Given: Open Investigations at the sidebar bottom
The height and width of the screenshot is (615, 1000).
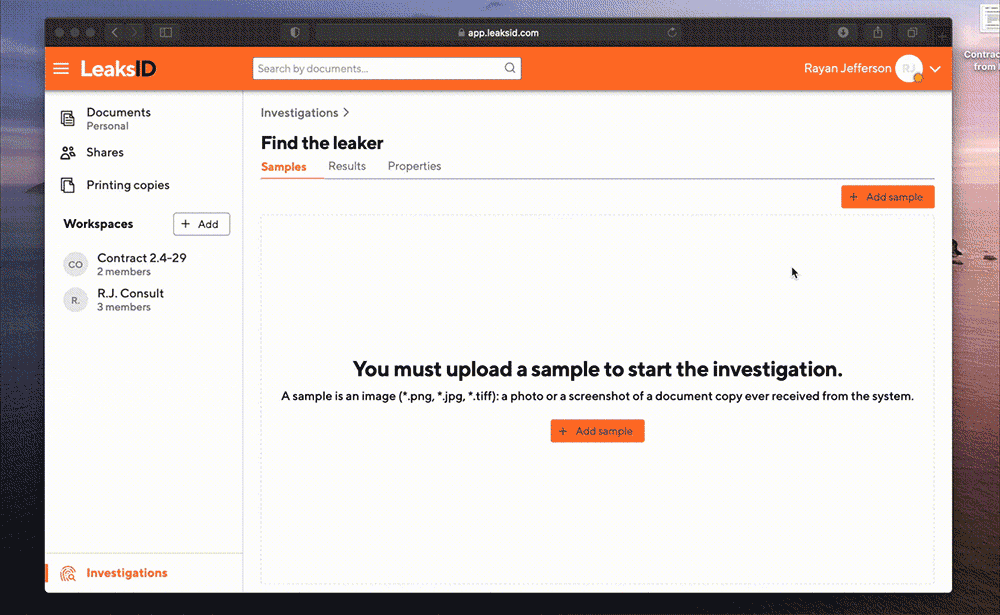Looking at the screenshot, I should click(126, 573).
